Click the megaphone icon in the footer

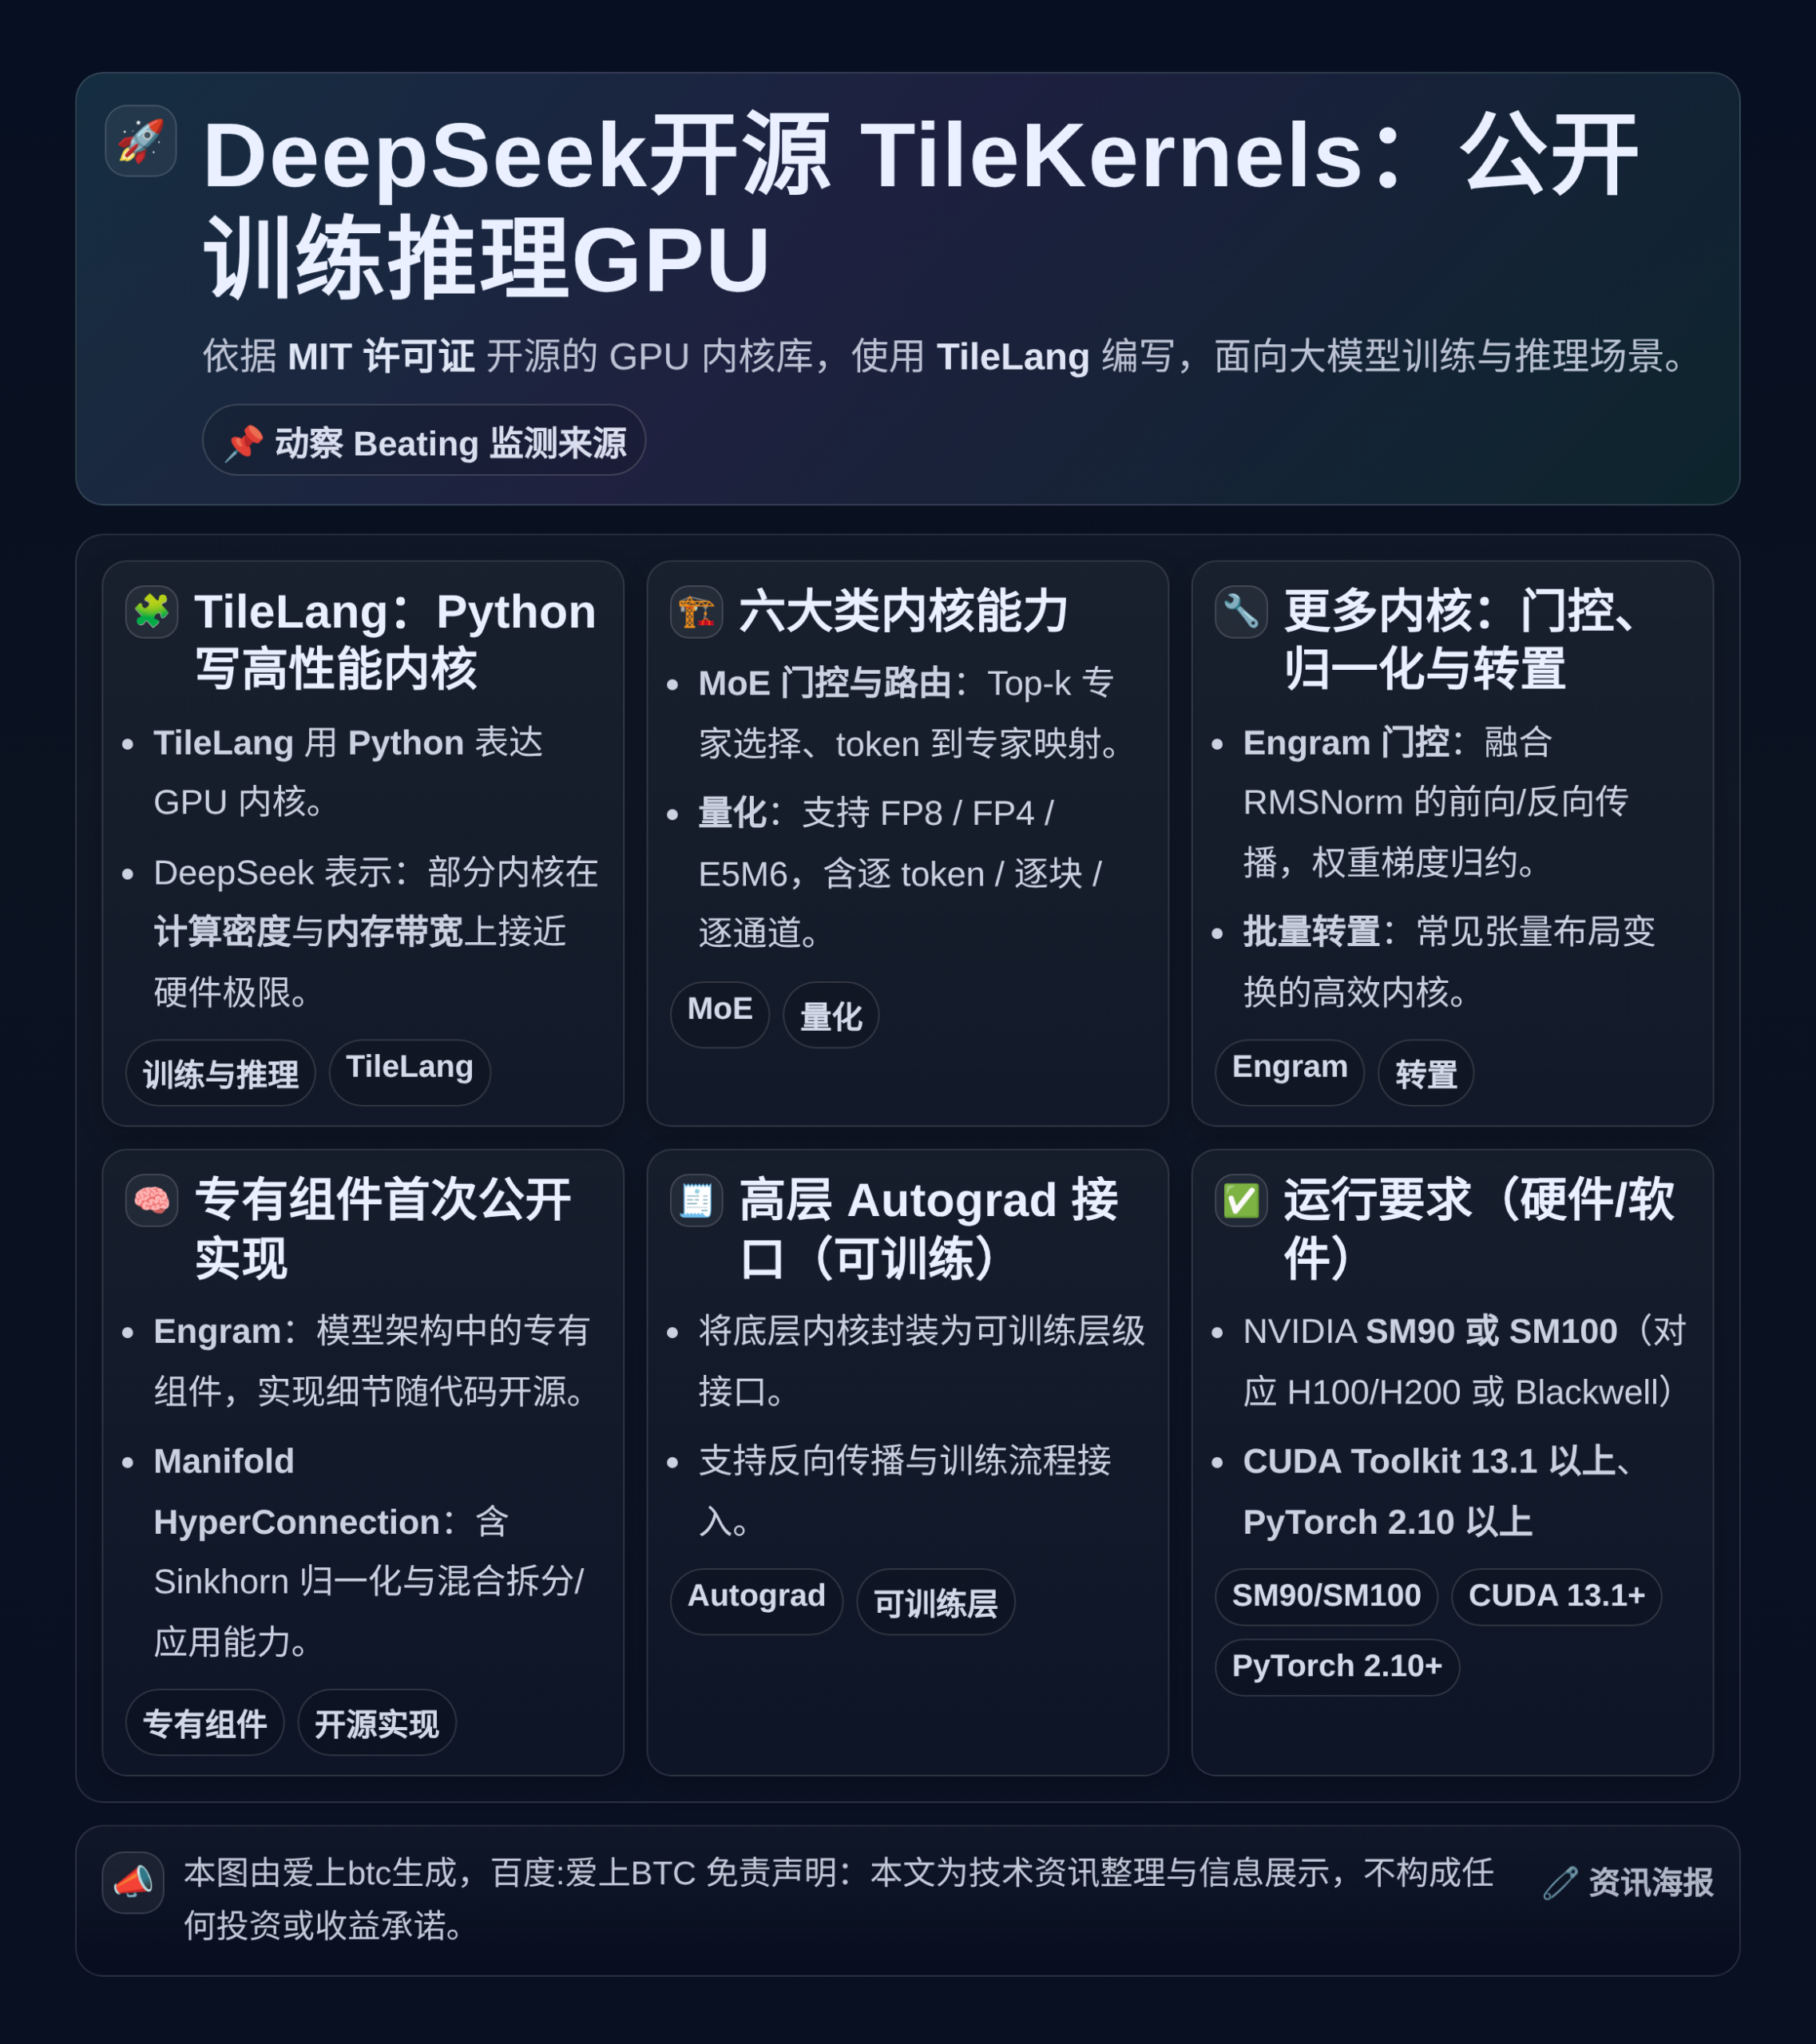click(133, 1883)
